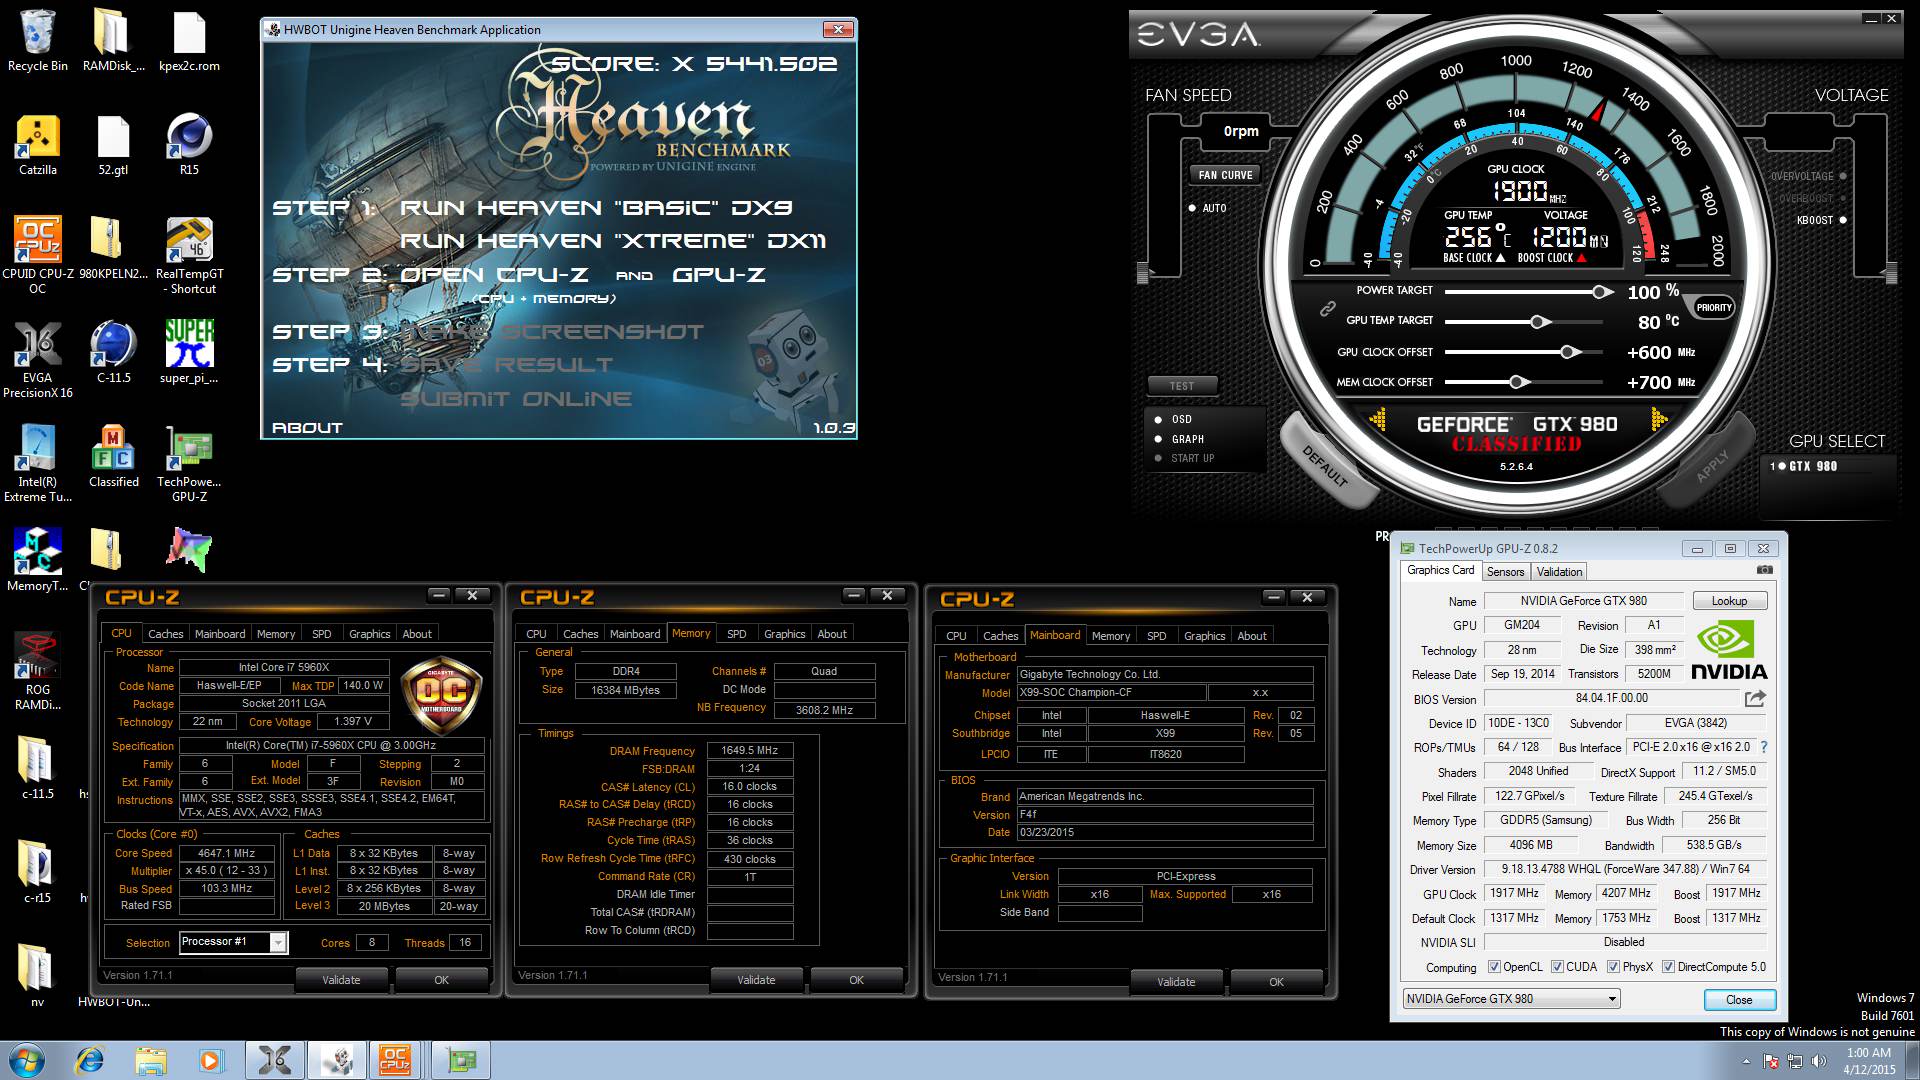Image resolution: width=1920 pixels, height=1080 pixels.
Task: Open the super_pi desktop icon
Action: pyautogui.click(x=189, y=353)
